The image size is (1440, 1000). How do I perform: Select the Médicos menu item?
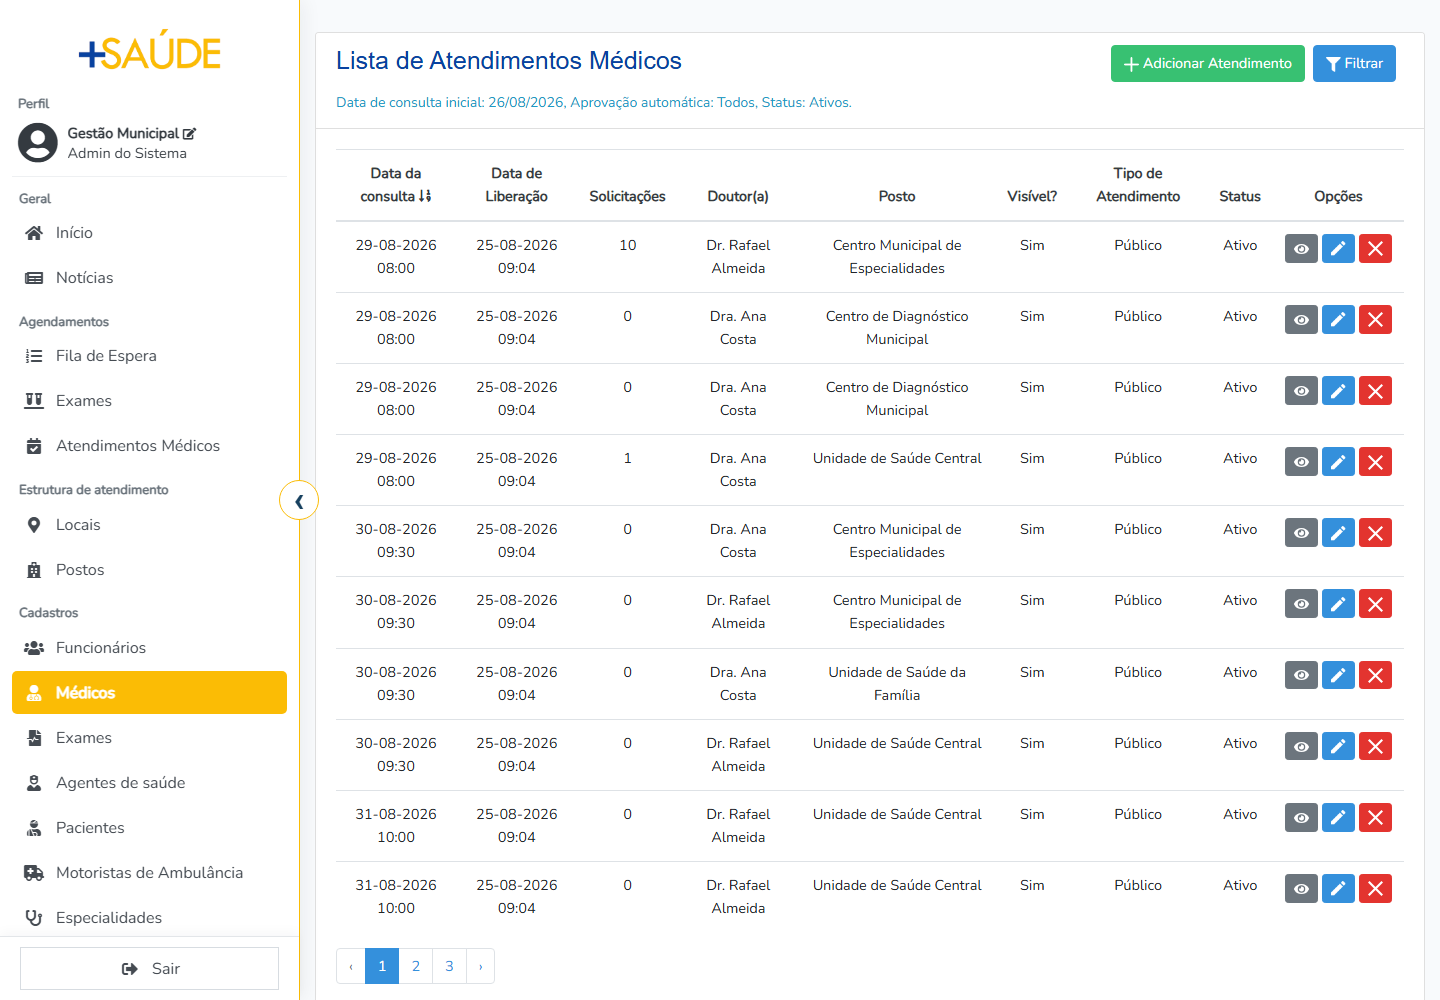pos(149,693)
